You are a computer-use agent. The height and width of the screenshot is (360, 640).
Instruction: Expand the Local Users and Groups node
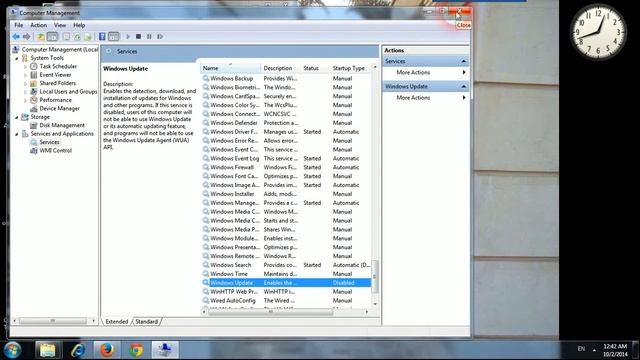(x=26, y=92)
